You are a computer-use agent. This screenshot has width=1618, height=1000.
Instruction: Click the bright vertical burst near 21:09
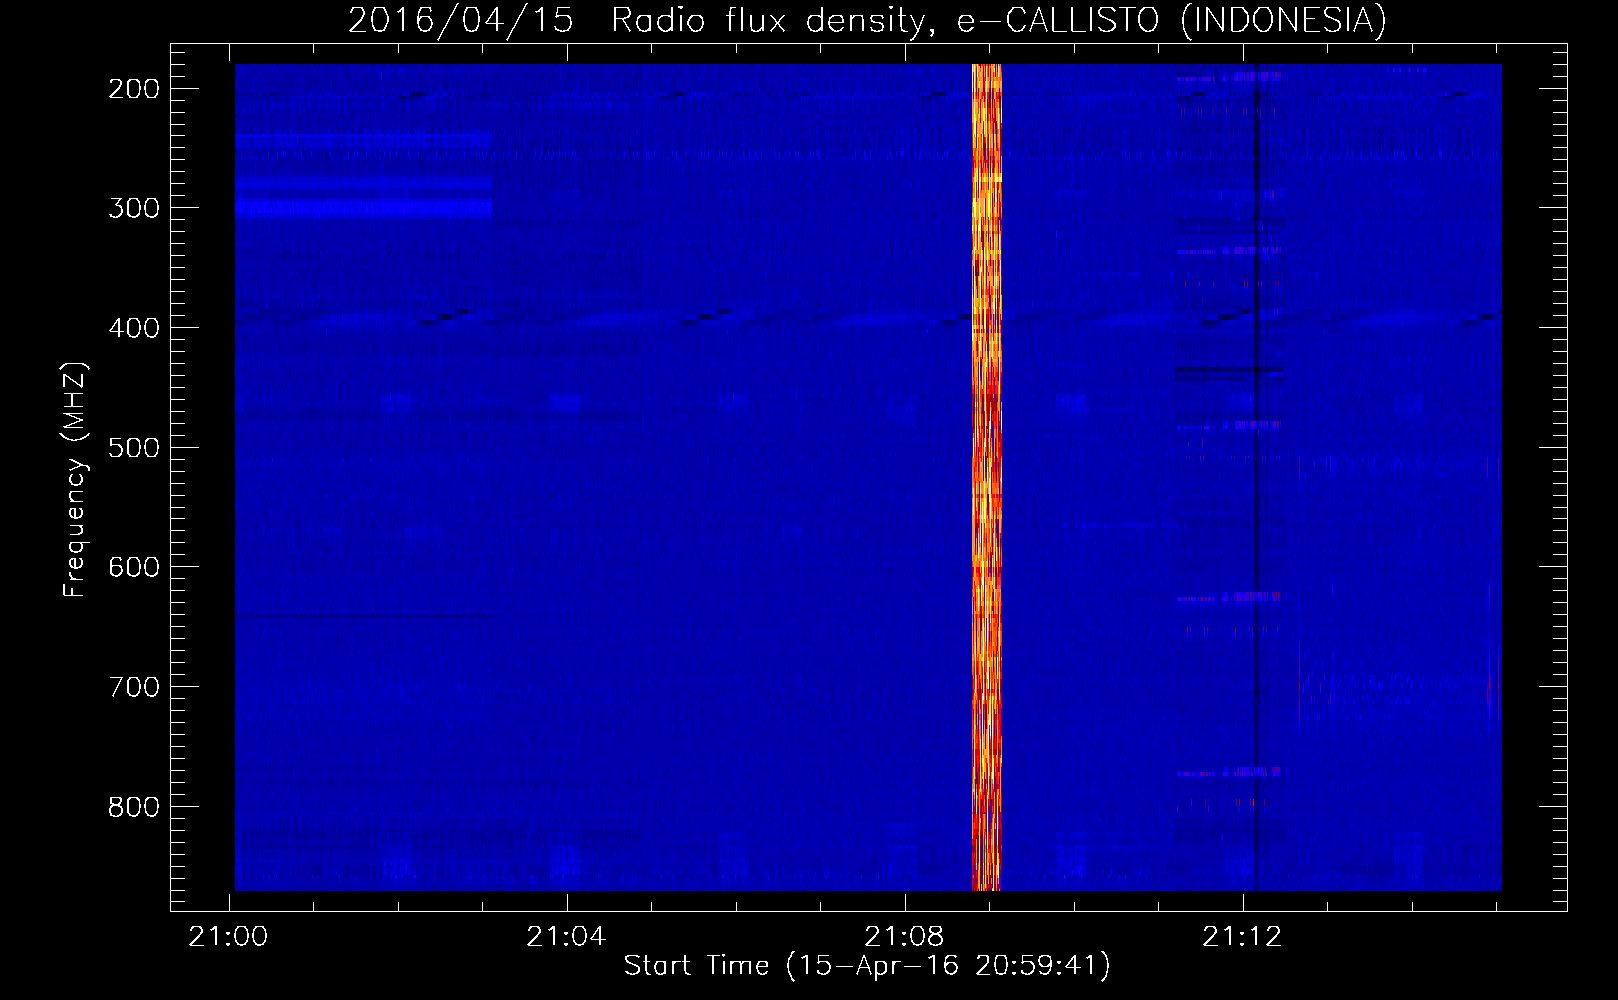click(x=987, y=477)
